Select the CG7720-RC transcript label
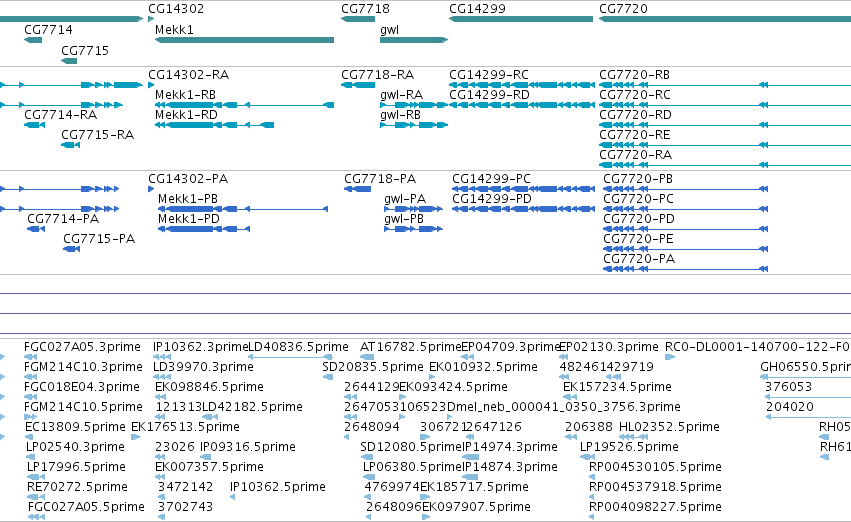Image resolution: width=851 pixels, height=522 pixels. [634, 94]
